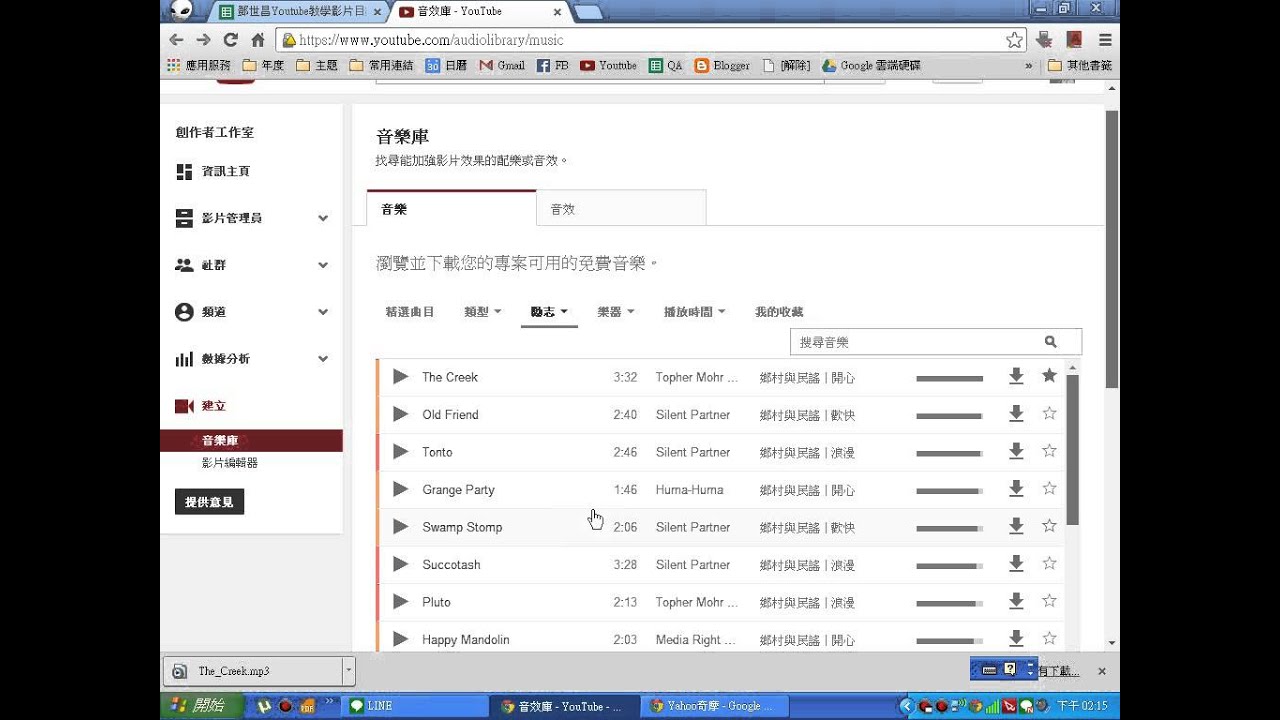
Task: Download the Succotash track
Action: [1016, 564]
